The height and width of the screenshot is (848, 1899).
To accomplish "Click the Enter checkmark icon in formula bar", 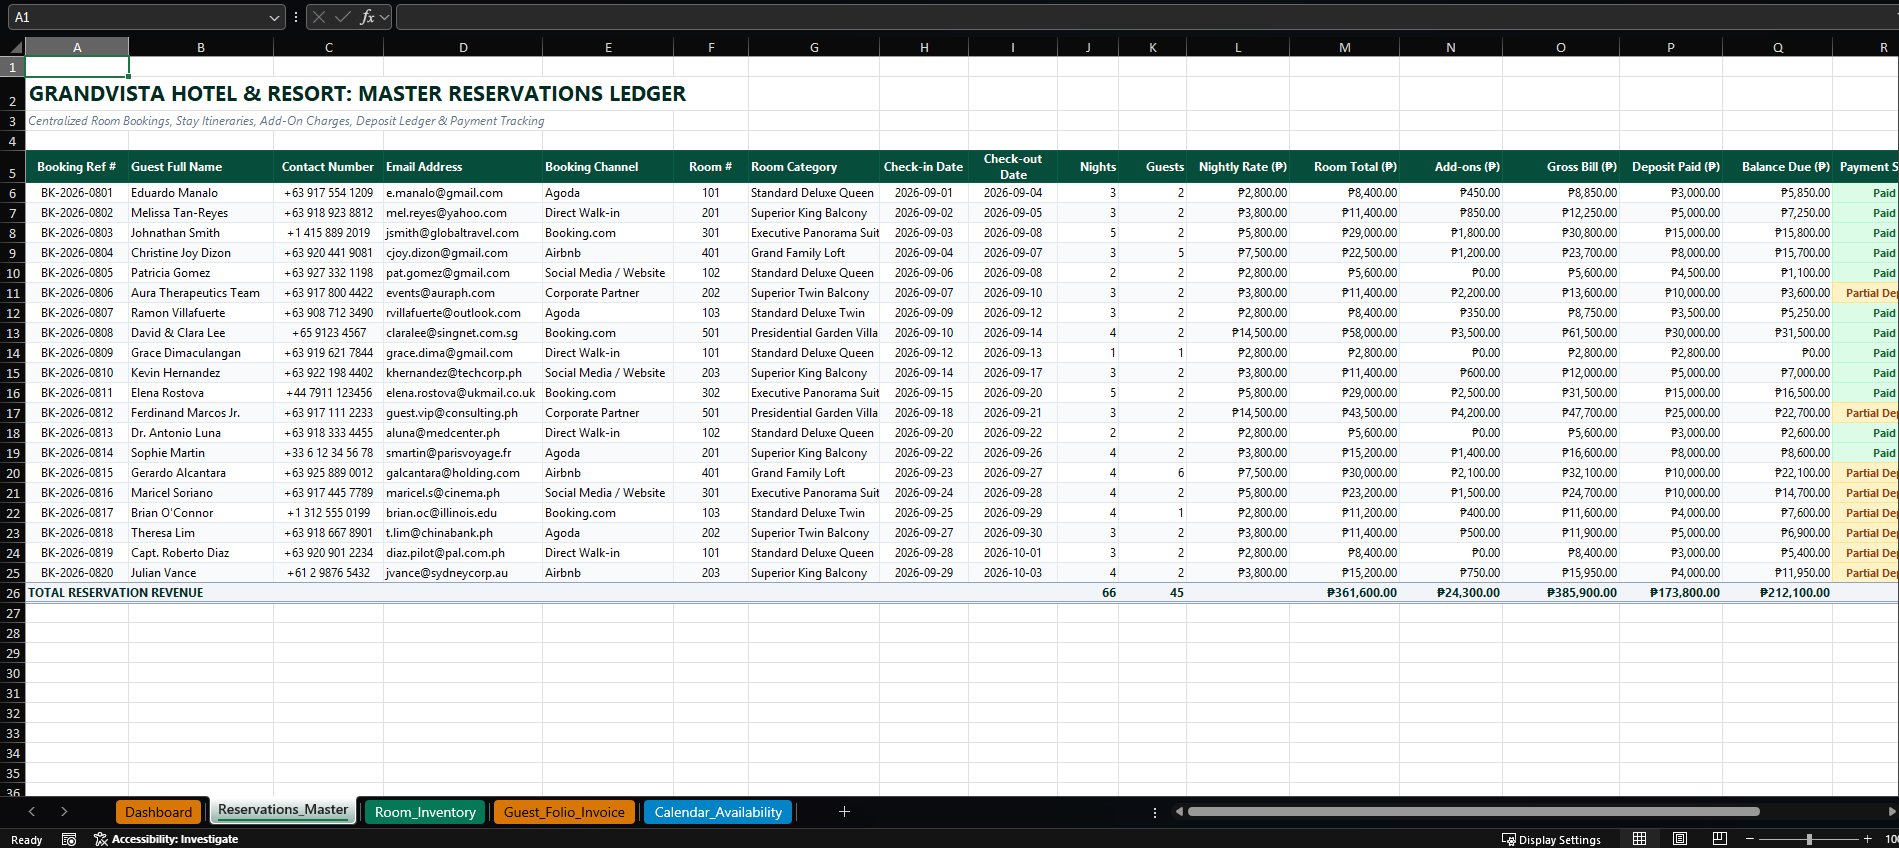I will pos(343,17).
